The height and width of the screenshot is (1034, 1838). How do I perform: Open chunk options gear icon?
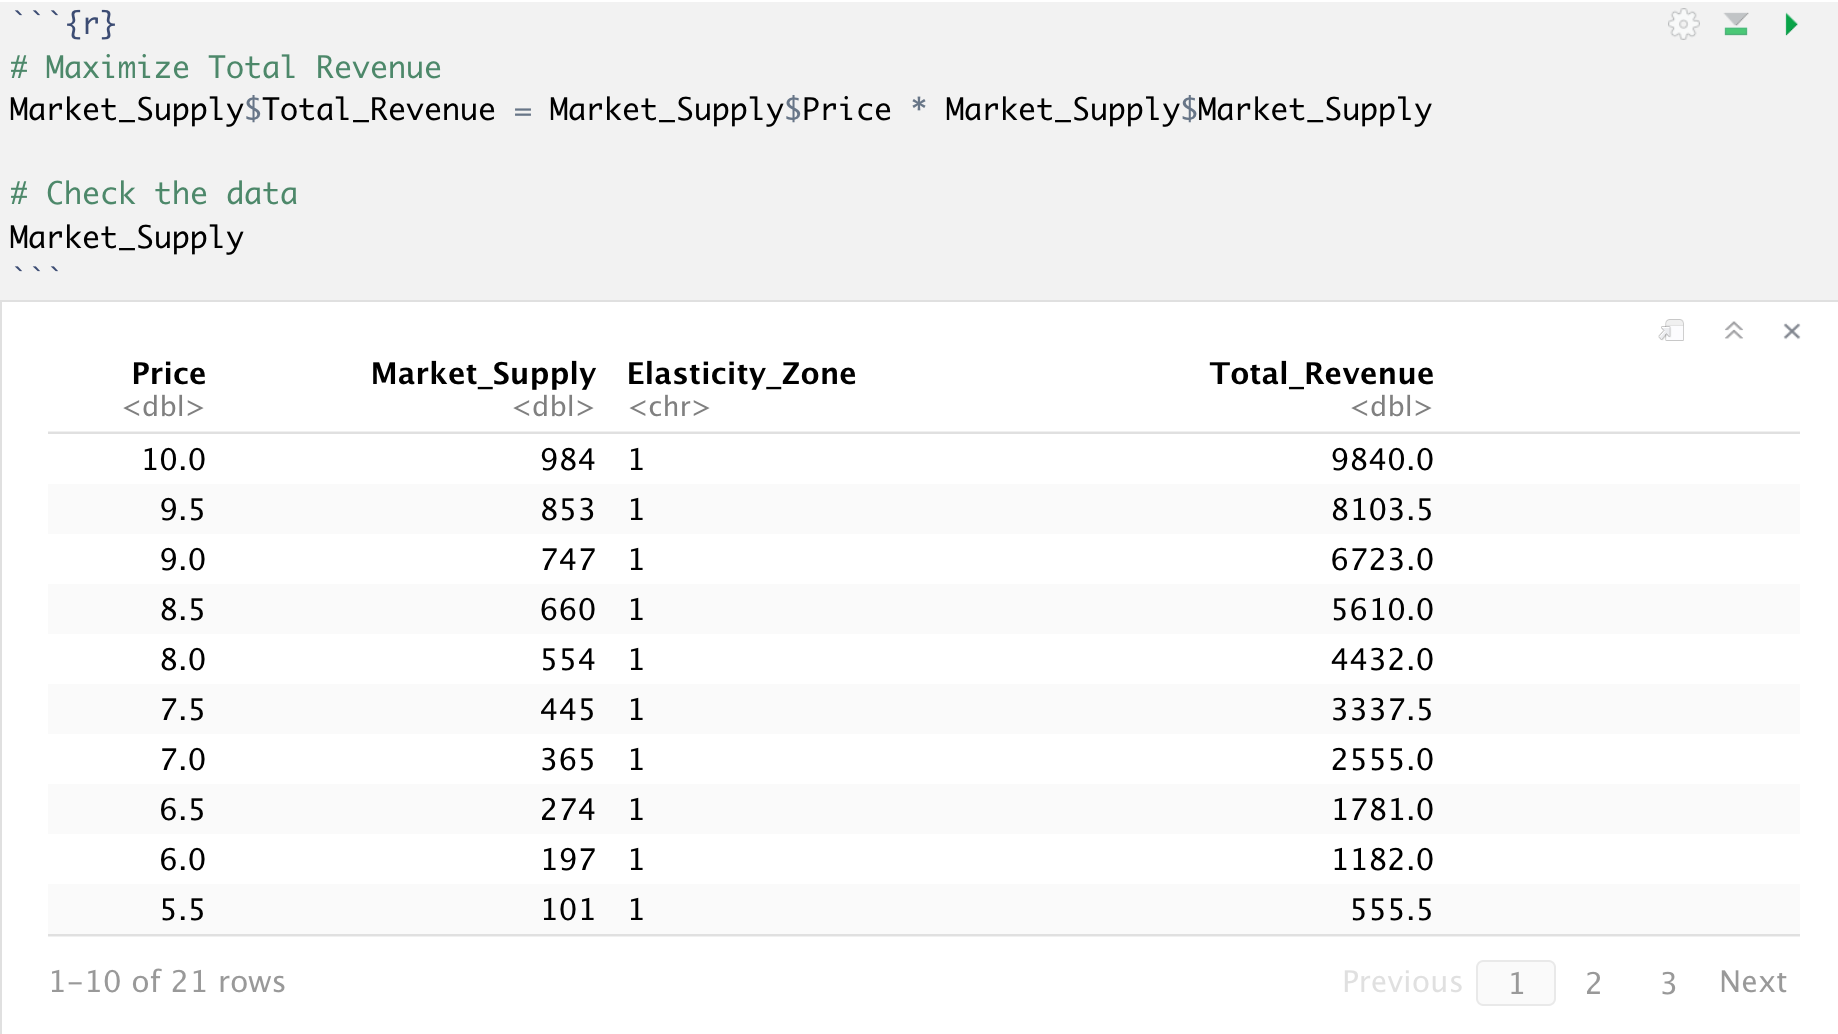[x=1683, y=24]
